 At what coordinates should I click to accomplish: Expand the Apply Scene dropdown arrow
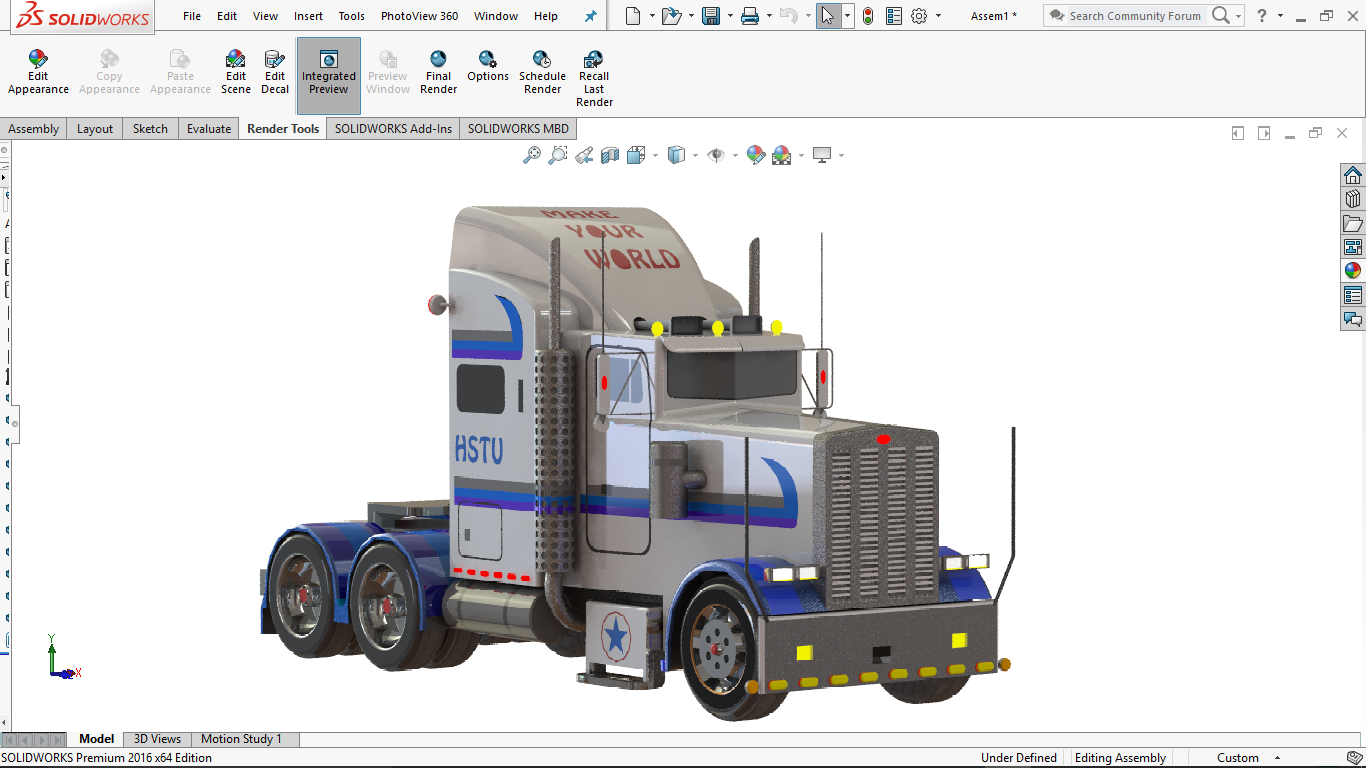click(x=801, y=155)
